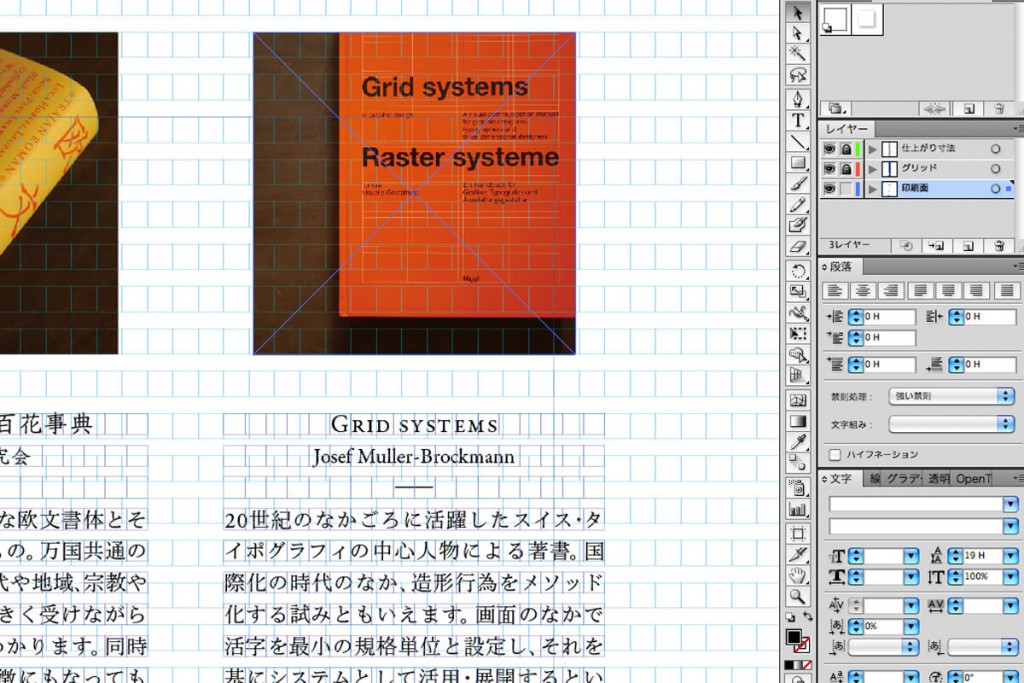
Task: Select the Paintbrush tool
Action: (x=797, y=183)
